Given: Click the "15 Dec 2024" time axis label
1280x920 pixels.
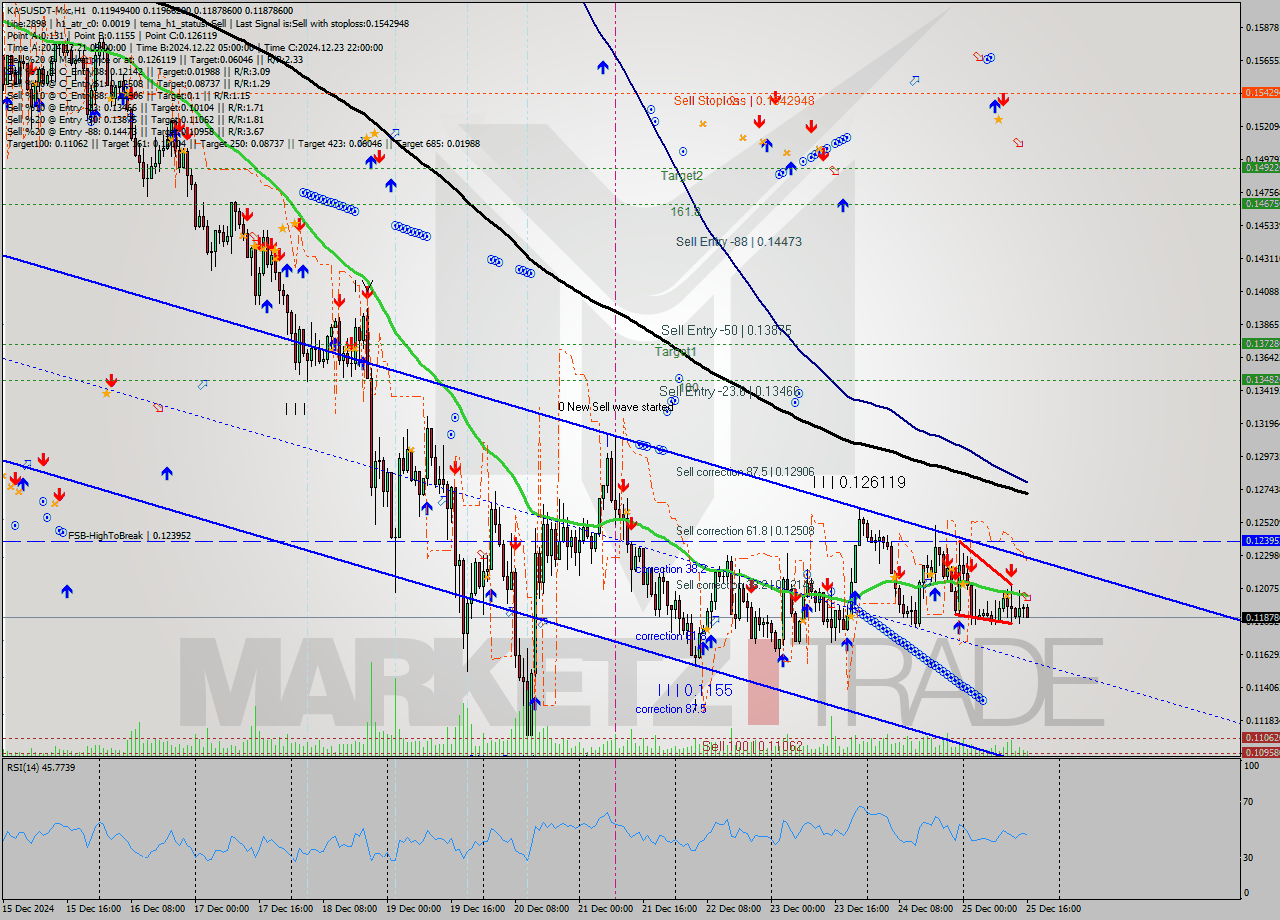Looking at the screenshot, I should [29, 908].
